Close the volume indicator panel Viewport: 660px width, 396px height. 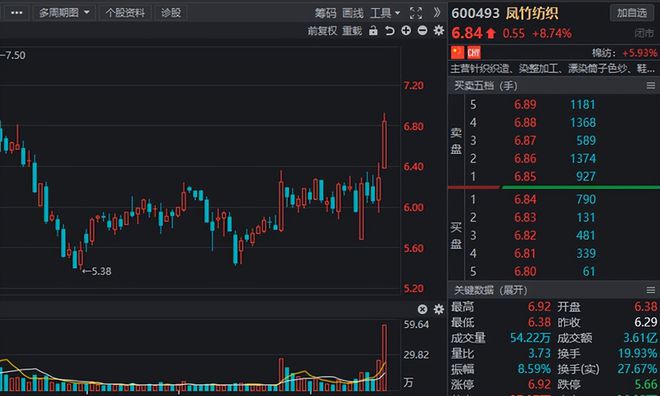[422, 309]
